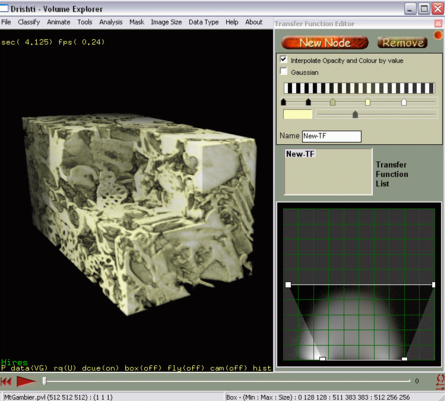Toggle Interpolate Opacity and Colour by value
The height and width of the screenshot is (401, 445).
coord(283,60)
